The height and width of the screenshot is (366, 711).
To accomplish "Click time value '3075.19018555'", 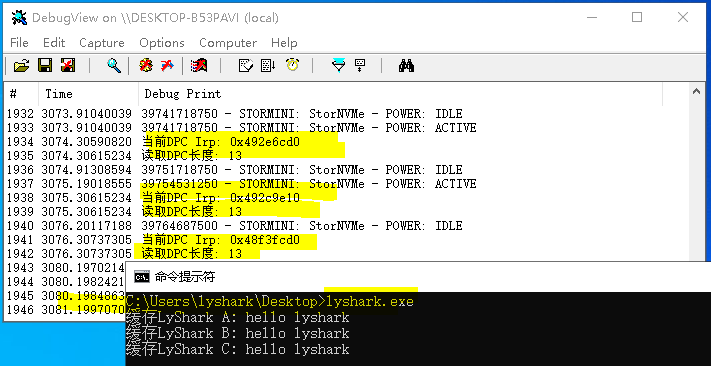I will pos(87,184).
